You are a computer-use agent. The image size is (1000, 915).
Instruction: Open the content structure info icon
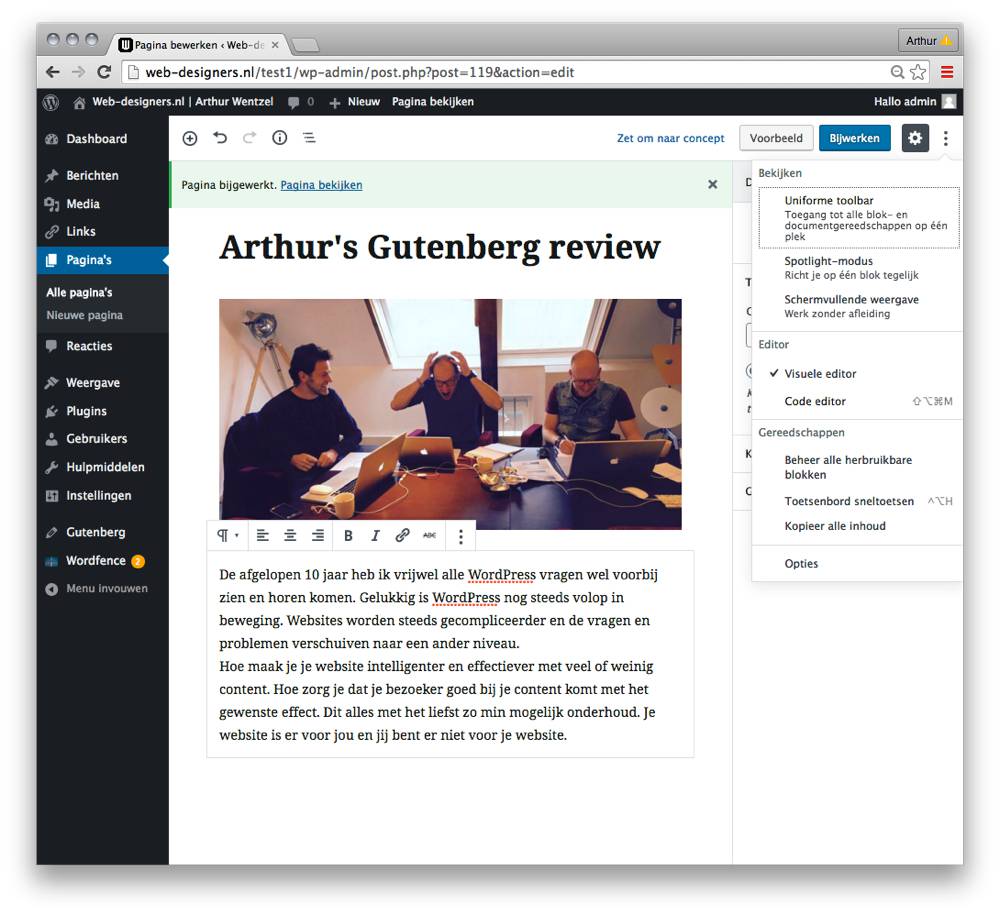[279, 138]
